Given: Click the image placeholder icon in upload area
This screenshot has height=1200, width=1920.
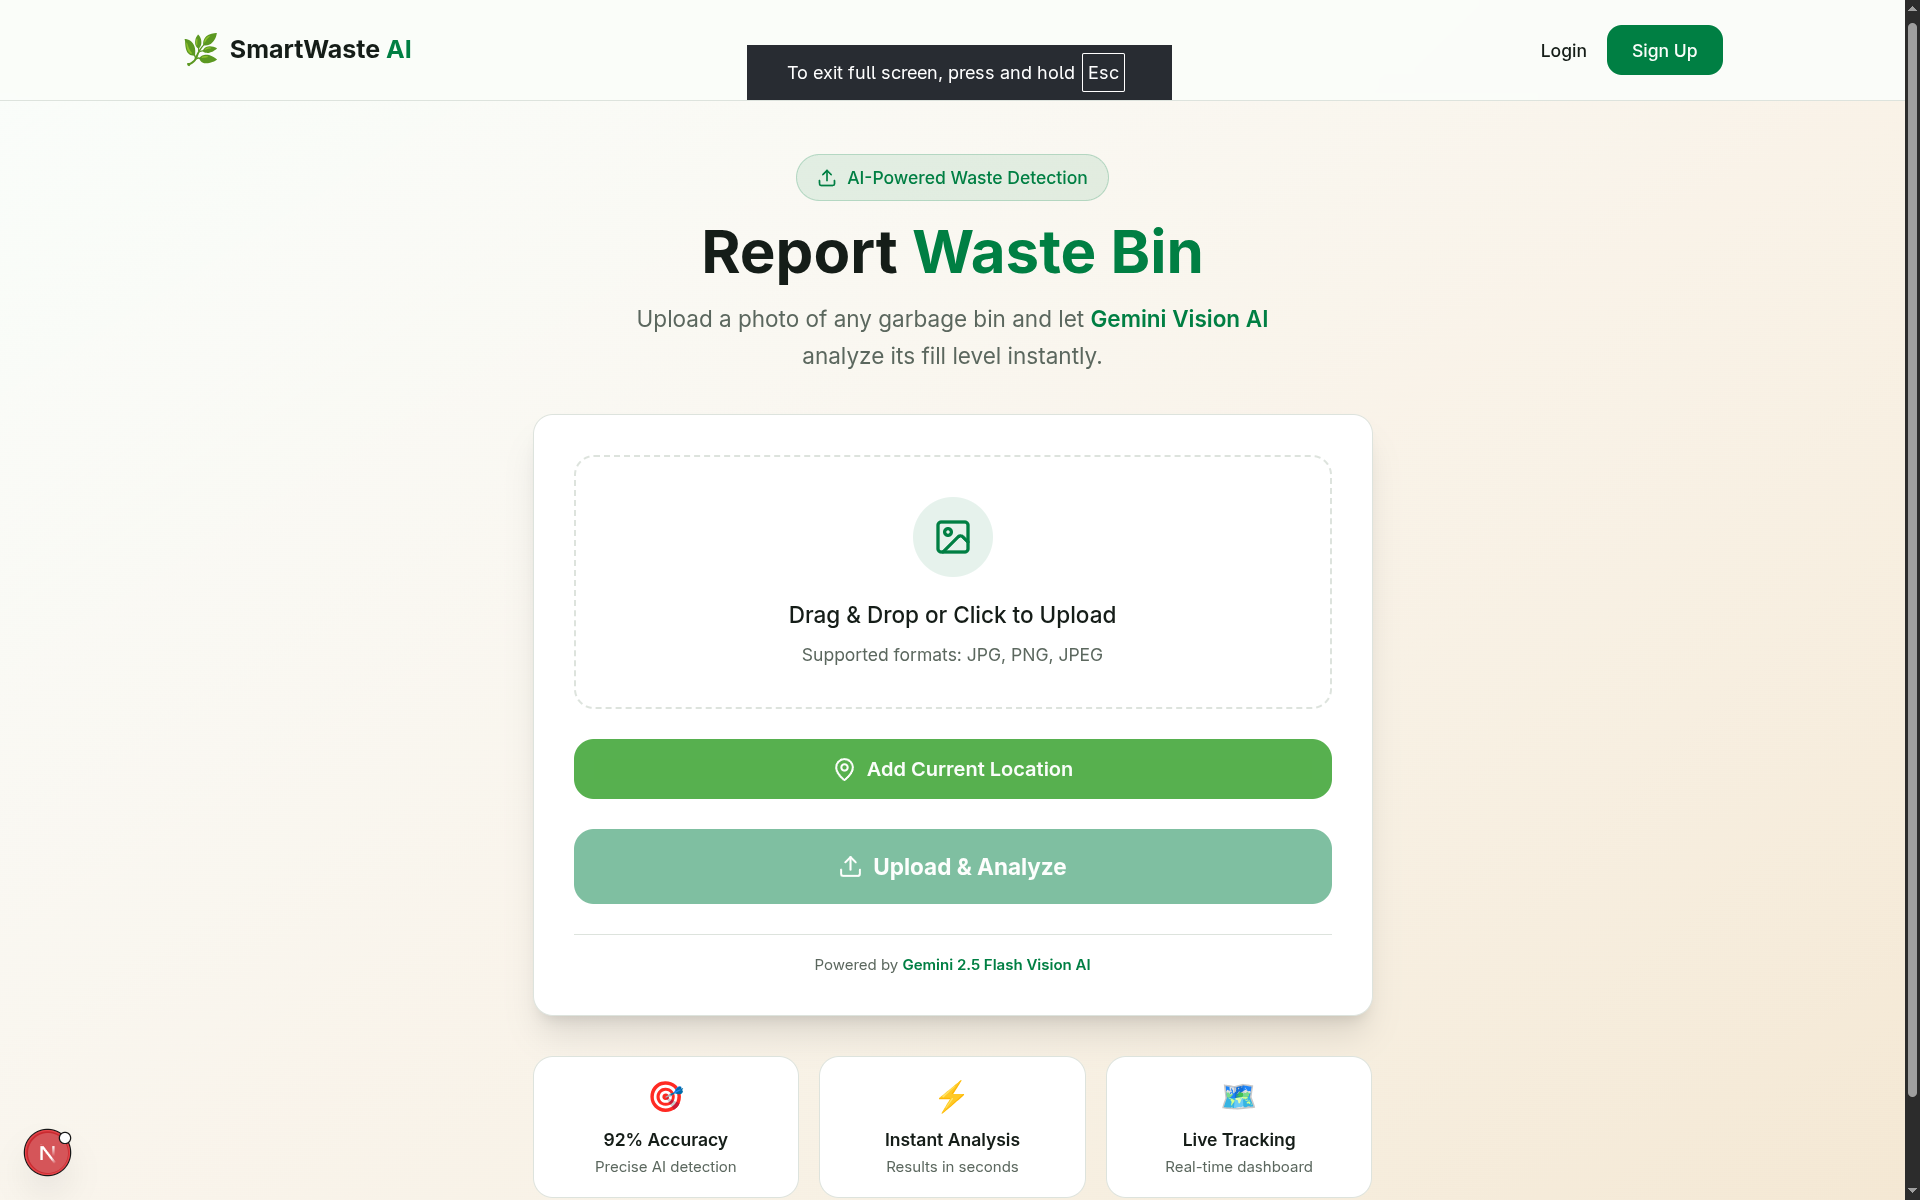Looking at the screenshot, I should 952,537.
